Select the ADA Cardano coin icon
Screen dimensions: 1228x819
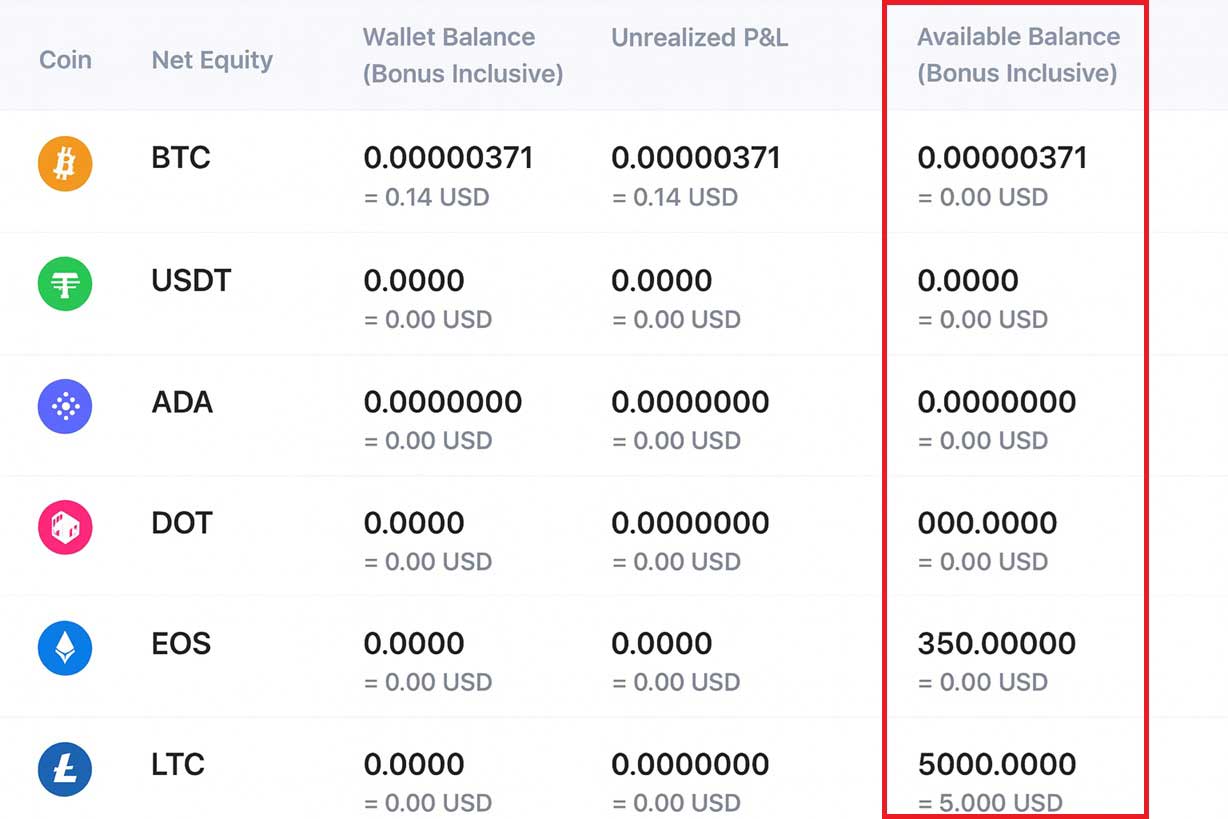(64, 405)
